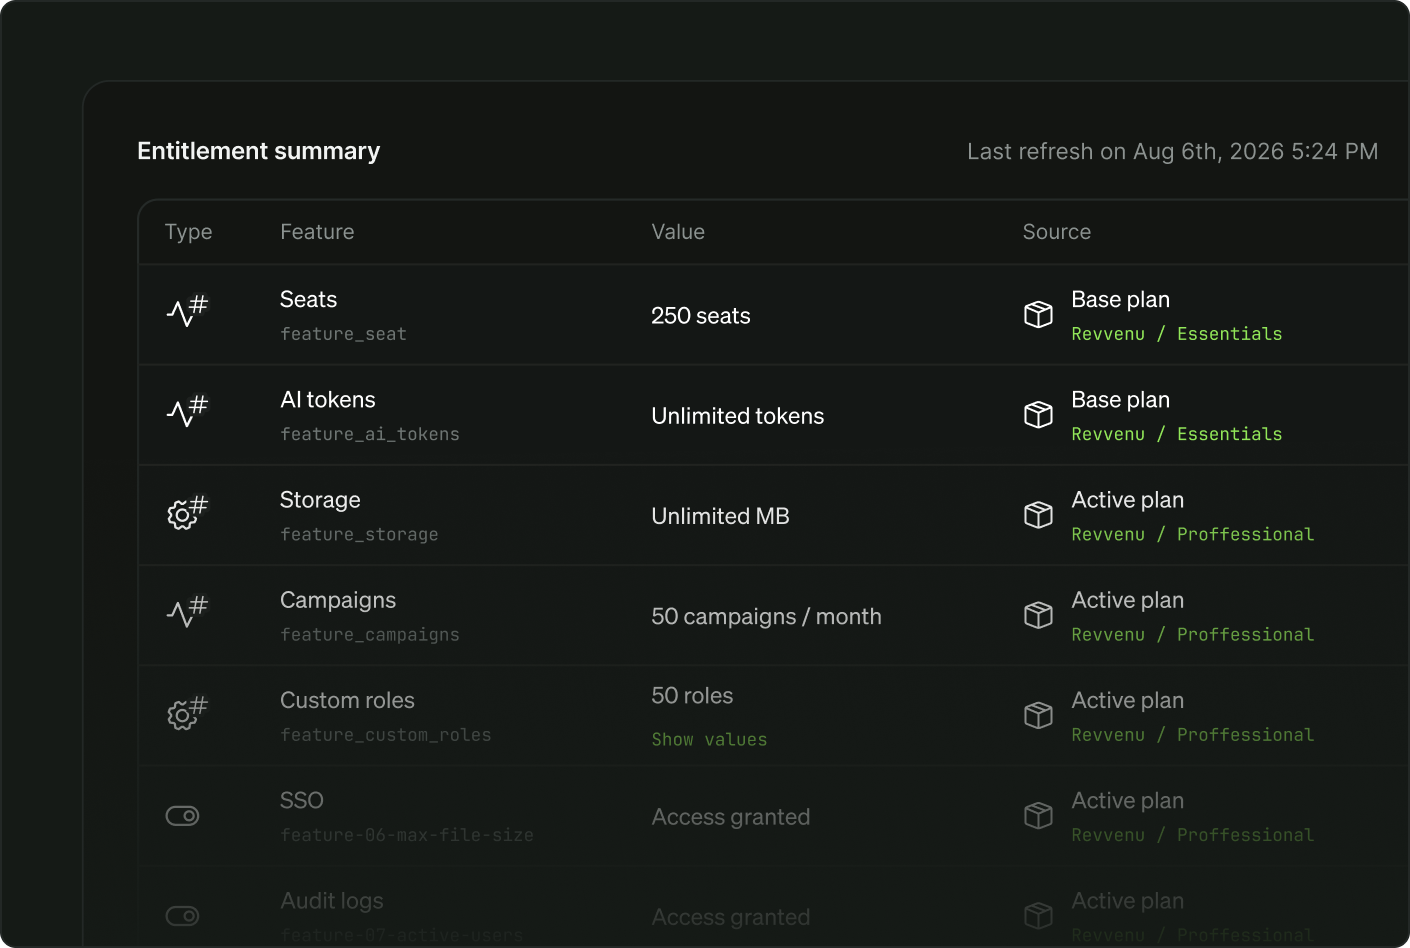Sort by the Feature column header

[x=317, y=232]
